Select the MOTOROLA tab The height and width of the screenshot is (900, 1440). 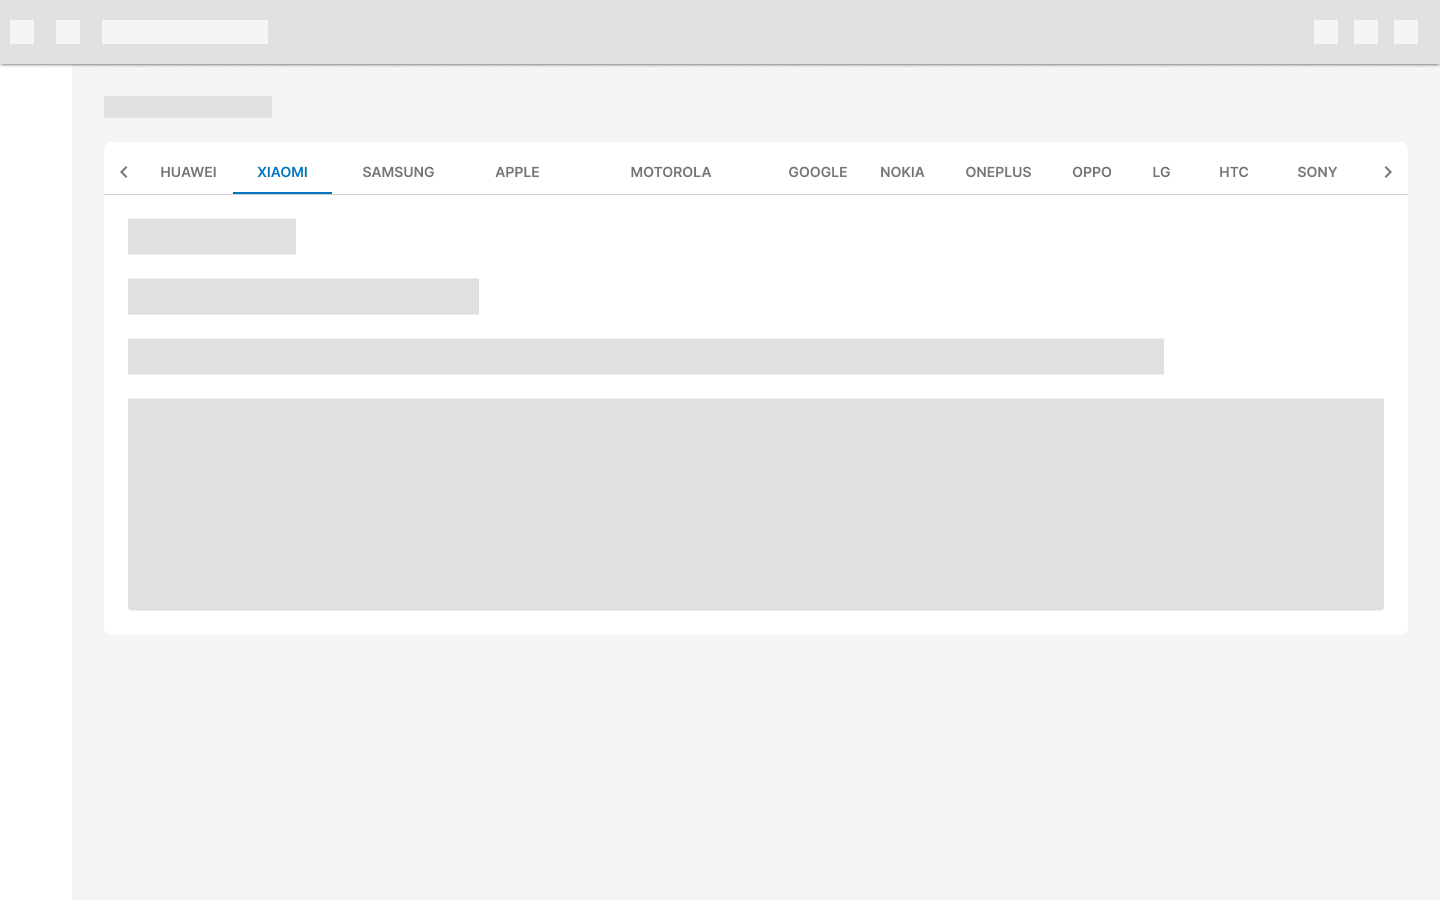(670, 172)
